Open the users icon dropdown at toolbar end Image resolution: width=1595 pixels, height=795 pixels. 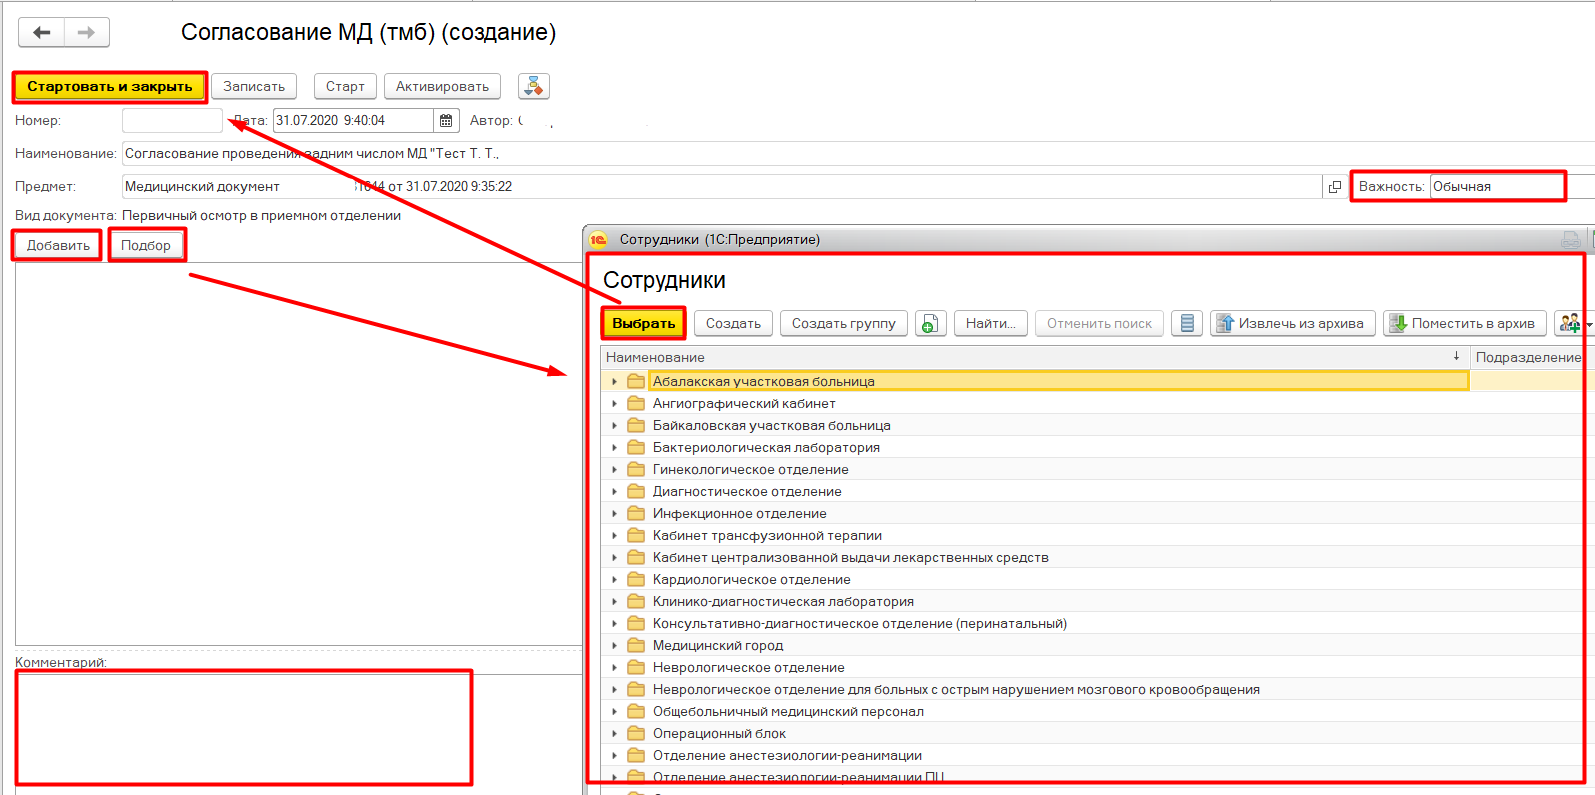[1574, 323]
